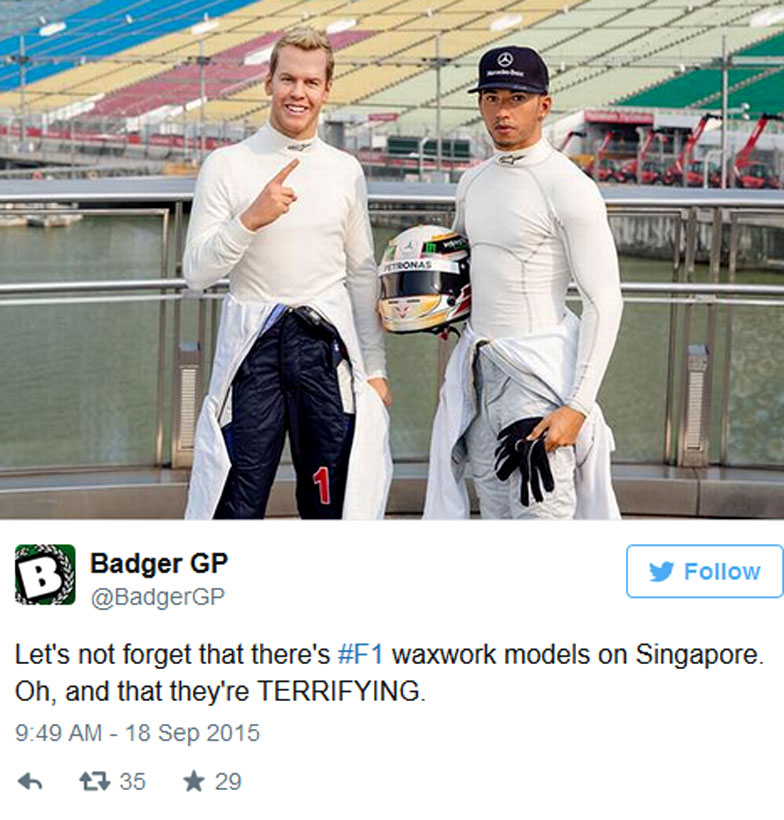Viewport: 784px width, 820px height.
Task: Click the Twitter bird icon in Follow button
Action: point(662,572)
